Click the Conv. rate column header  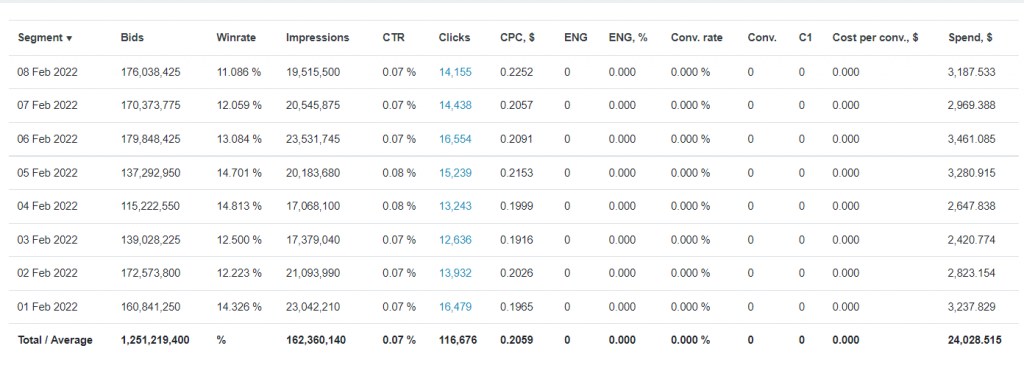point(696,38)
